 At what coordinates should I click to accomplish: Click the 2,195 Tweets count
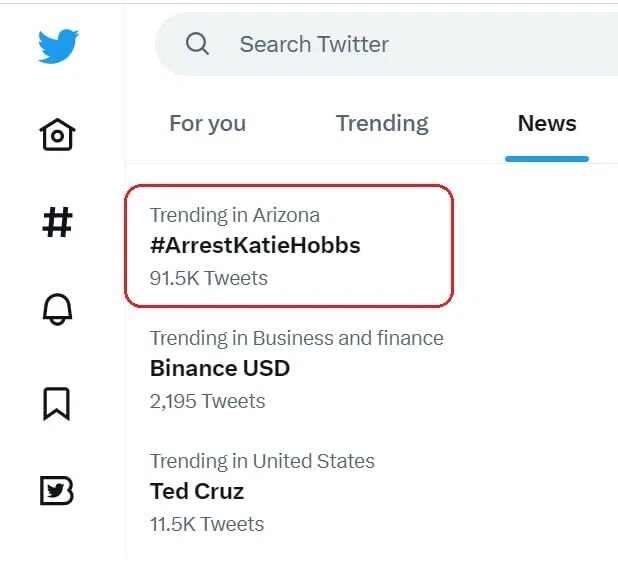[207, 401]
